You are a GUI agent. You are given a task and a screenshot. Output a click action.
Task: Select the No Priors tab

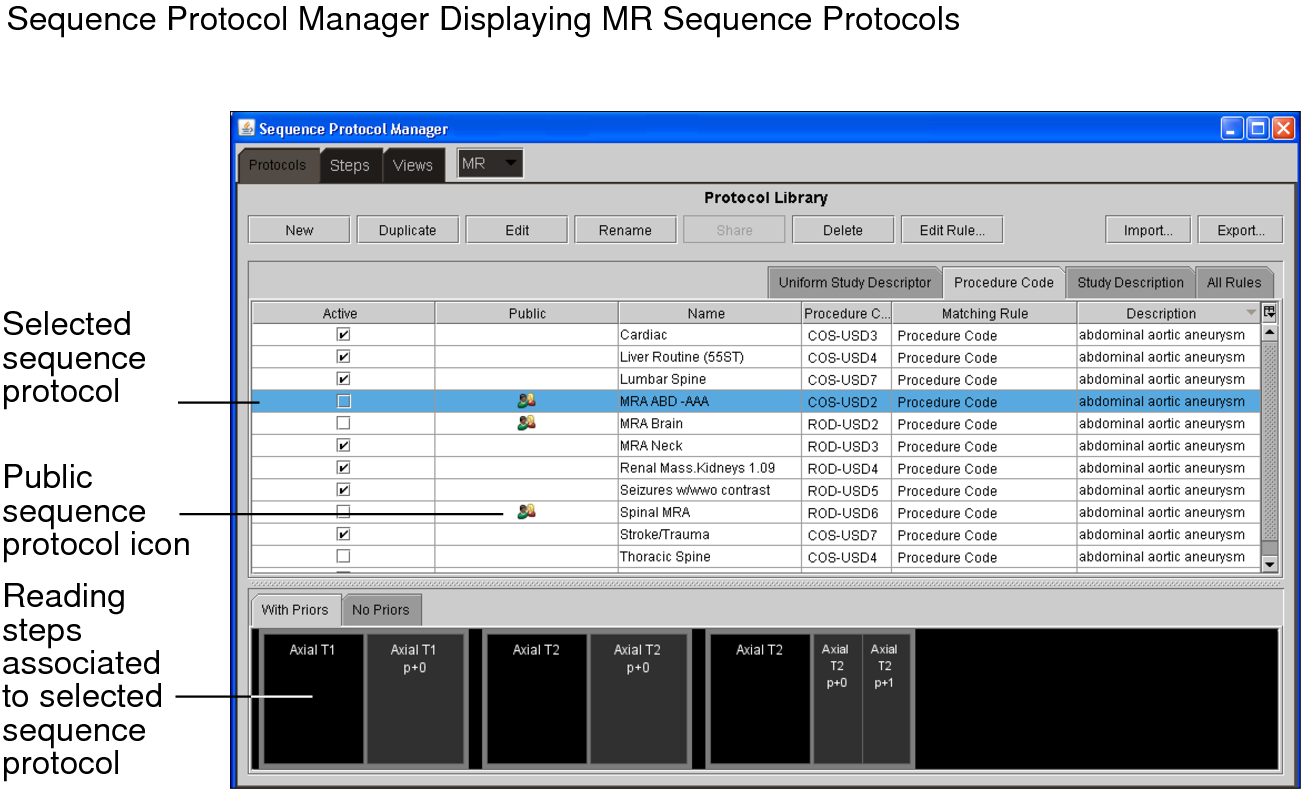pos(381,610)
